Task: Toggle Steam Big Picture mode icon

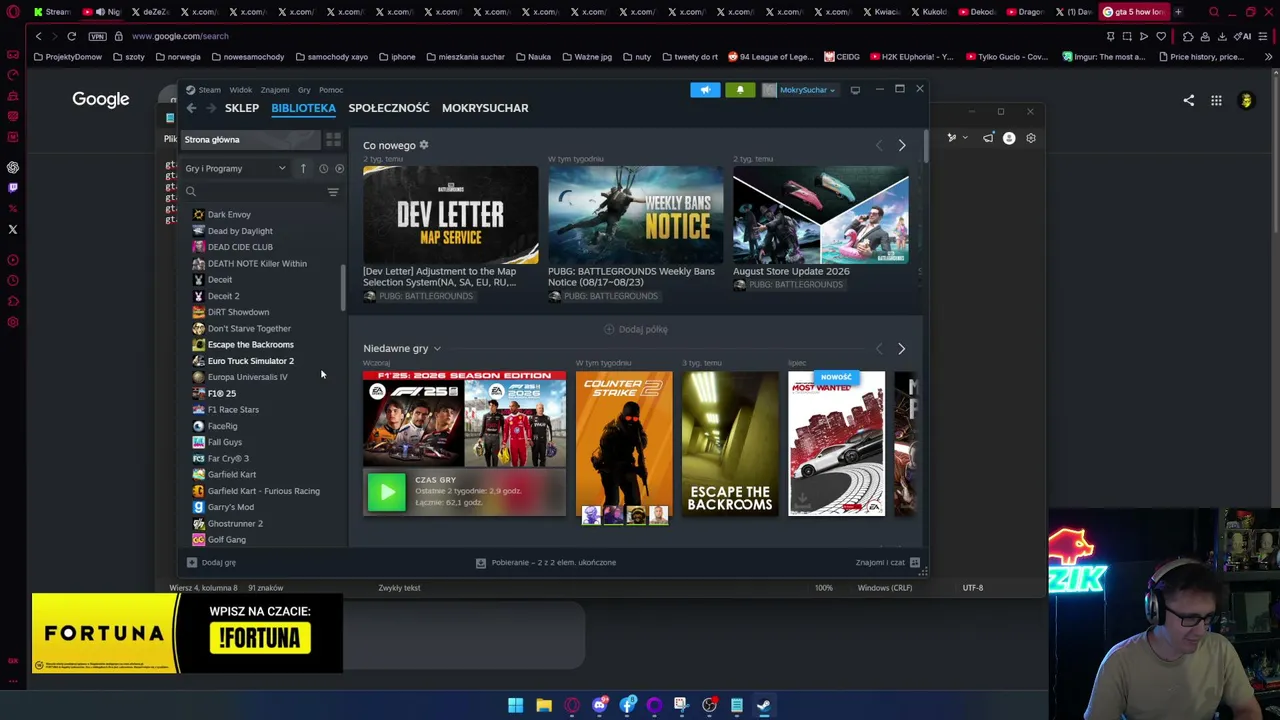Action: pyautogui.click(x=855, y=90)
